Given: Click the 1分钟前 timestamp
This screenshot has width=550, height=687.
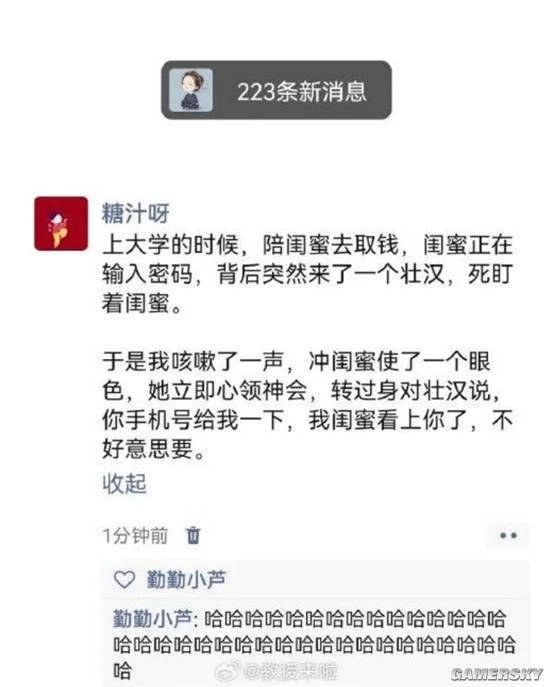Looking at the screenshot, I should point(135,535).
